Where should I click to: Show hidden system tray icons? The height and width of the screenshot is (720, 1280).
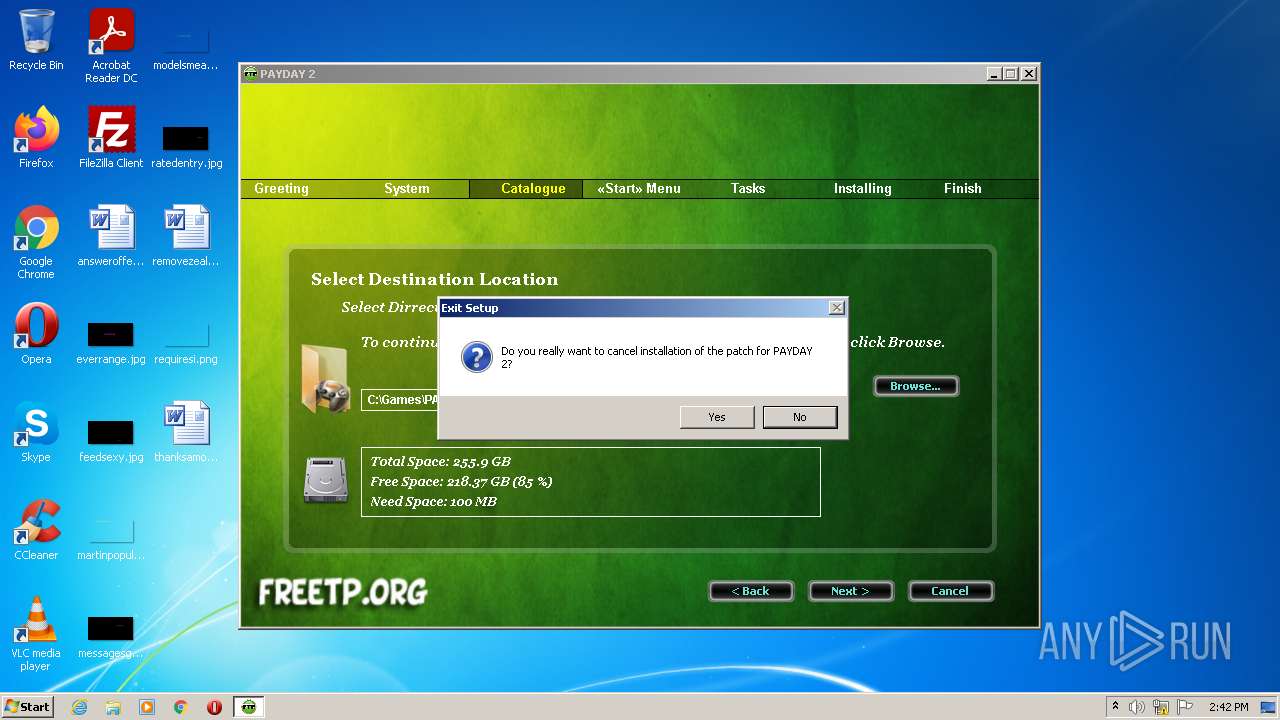1115,707
